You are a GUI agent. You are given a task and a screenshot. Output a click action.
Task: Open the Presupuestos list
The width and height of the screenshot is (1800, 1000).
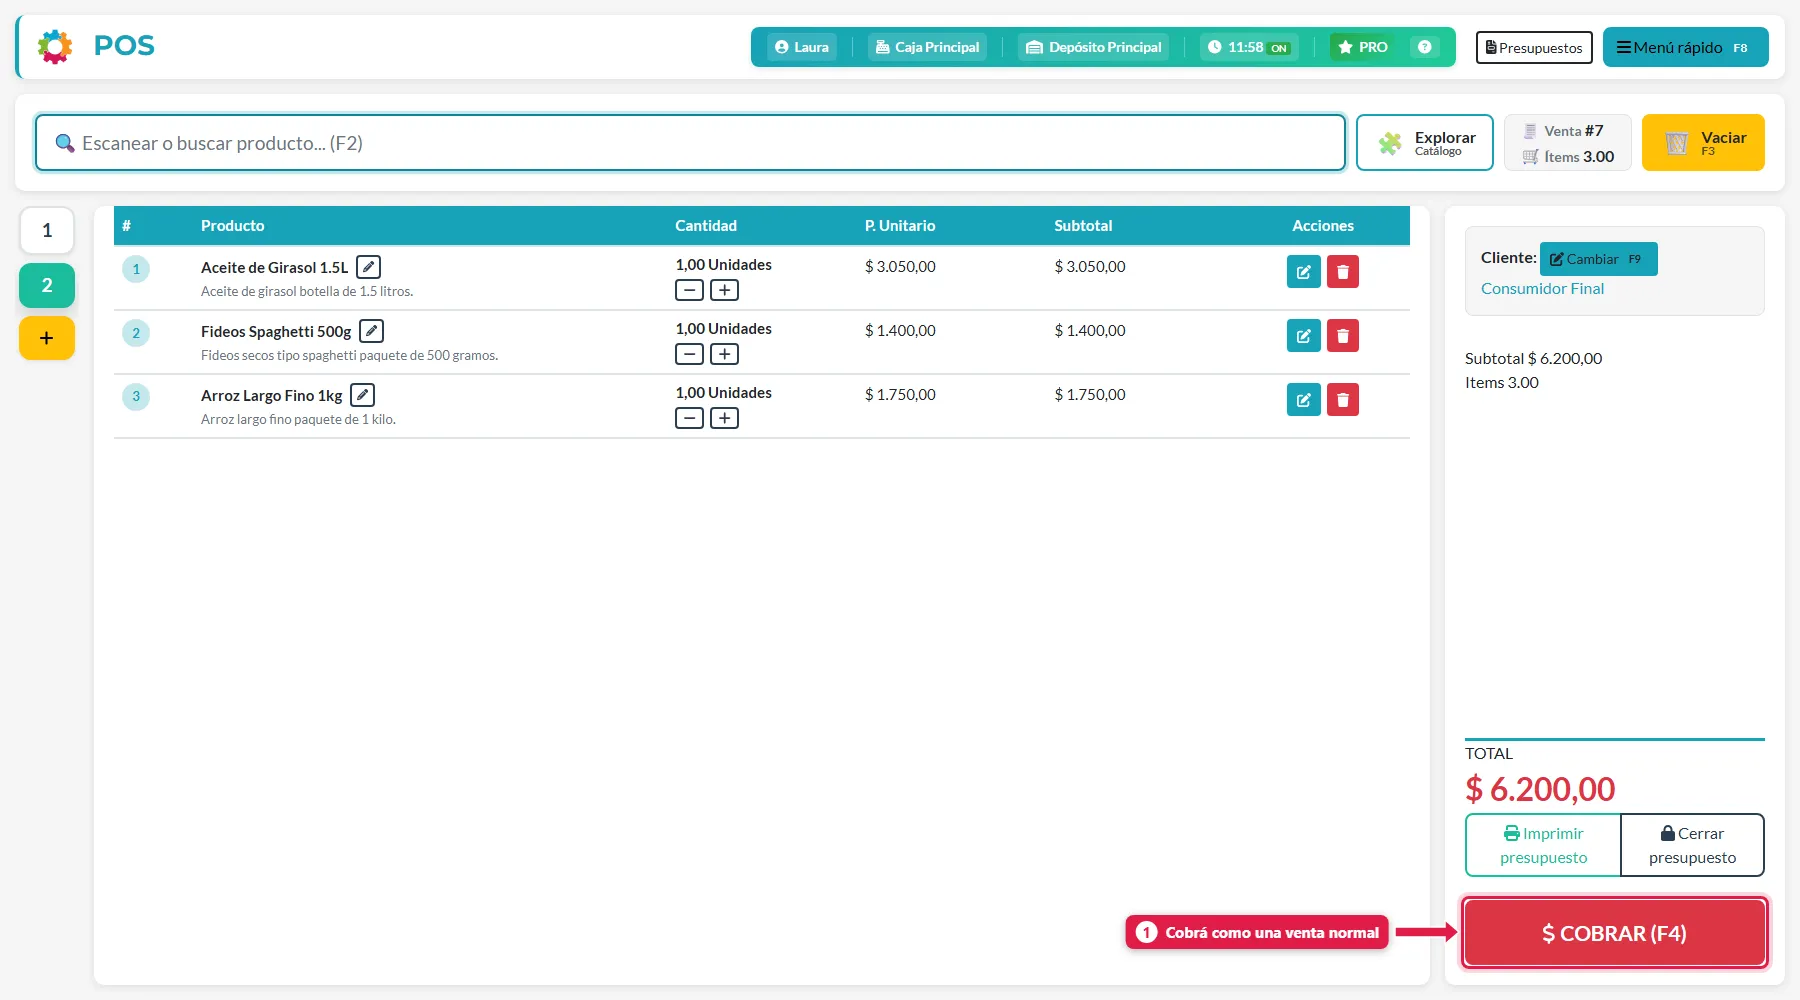1534,47
